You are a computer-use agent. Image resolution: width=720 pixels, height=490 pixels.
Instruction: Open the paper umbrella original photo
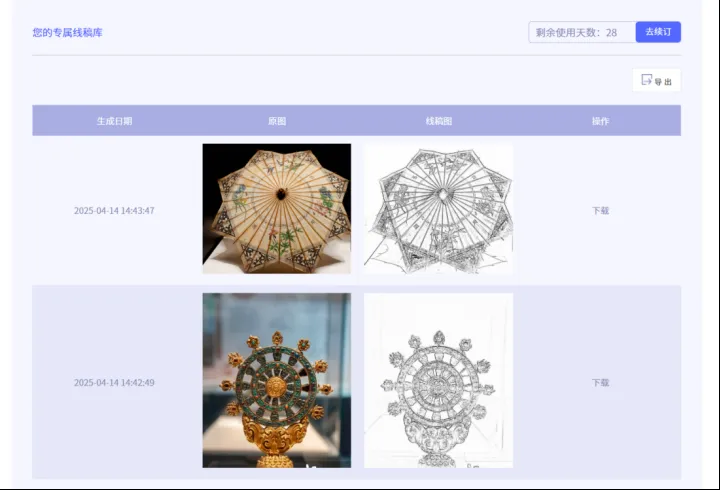click(x=277, y=208)
